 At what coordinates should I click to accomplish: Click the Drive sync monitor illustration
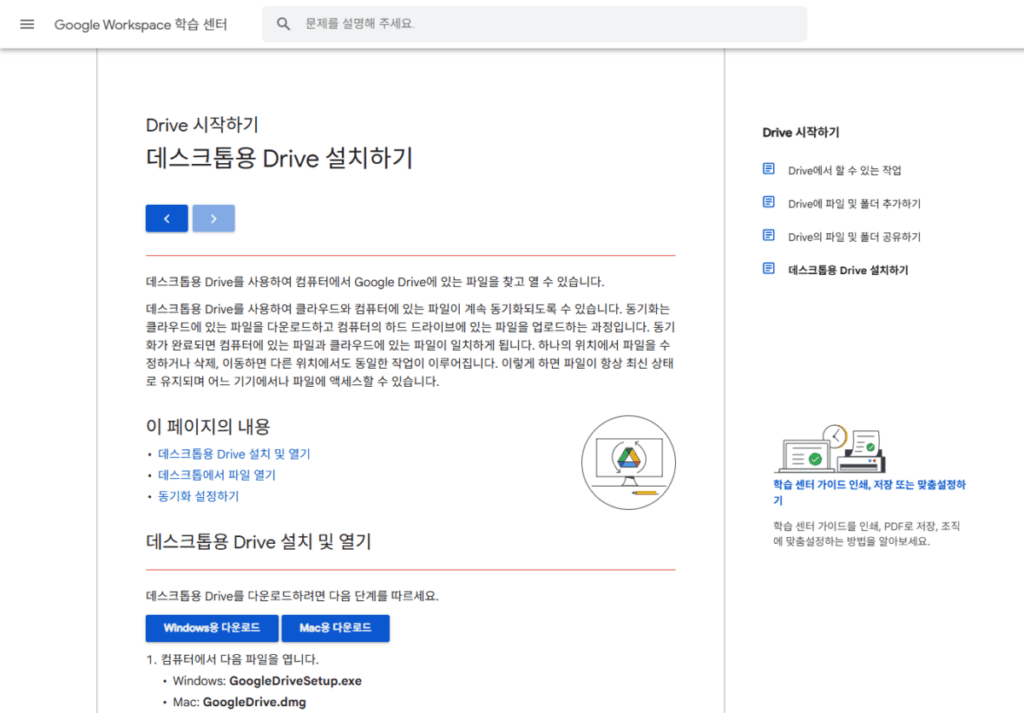click(628, 462)
